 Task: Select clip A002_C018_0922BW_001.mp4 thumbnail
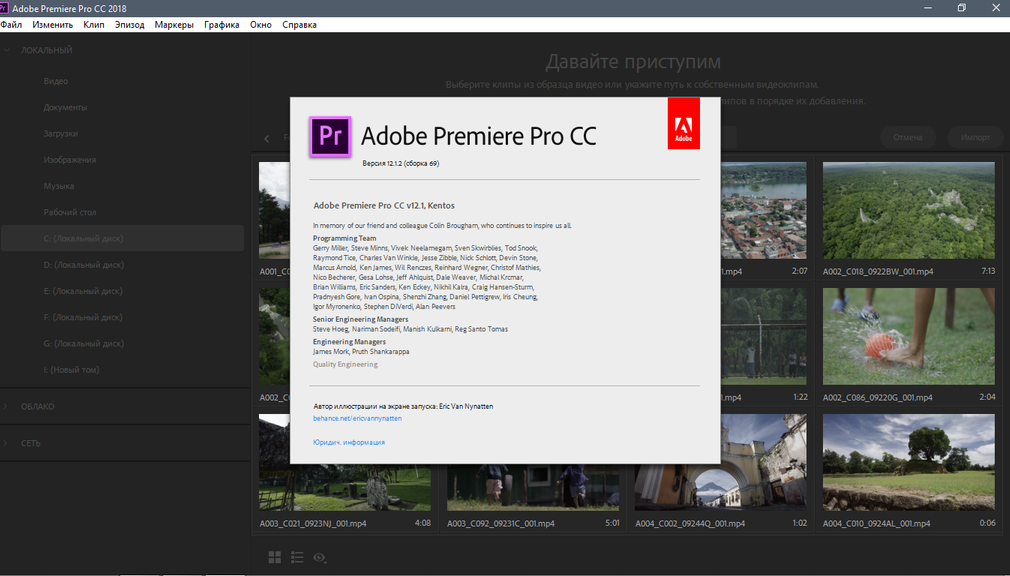click(x=909, y=211)
